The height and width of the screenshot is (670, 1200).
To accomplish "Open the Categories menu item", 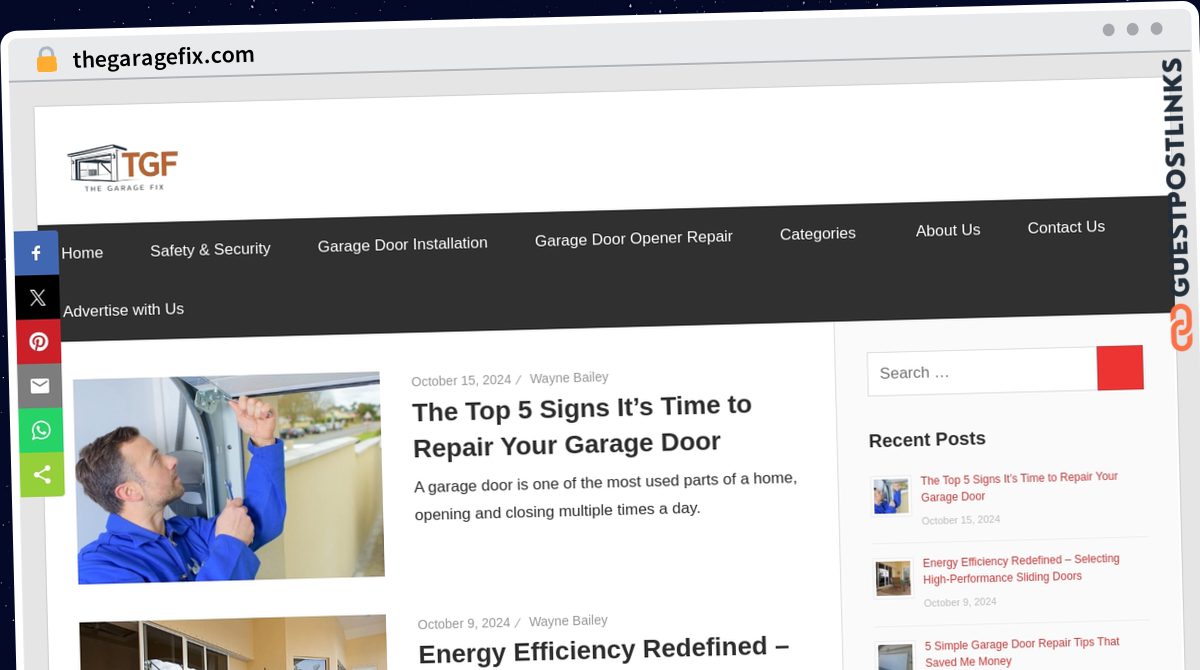I will tap(818, 234).
